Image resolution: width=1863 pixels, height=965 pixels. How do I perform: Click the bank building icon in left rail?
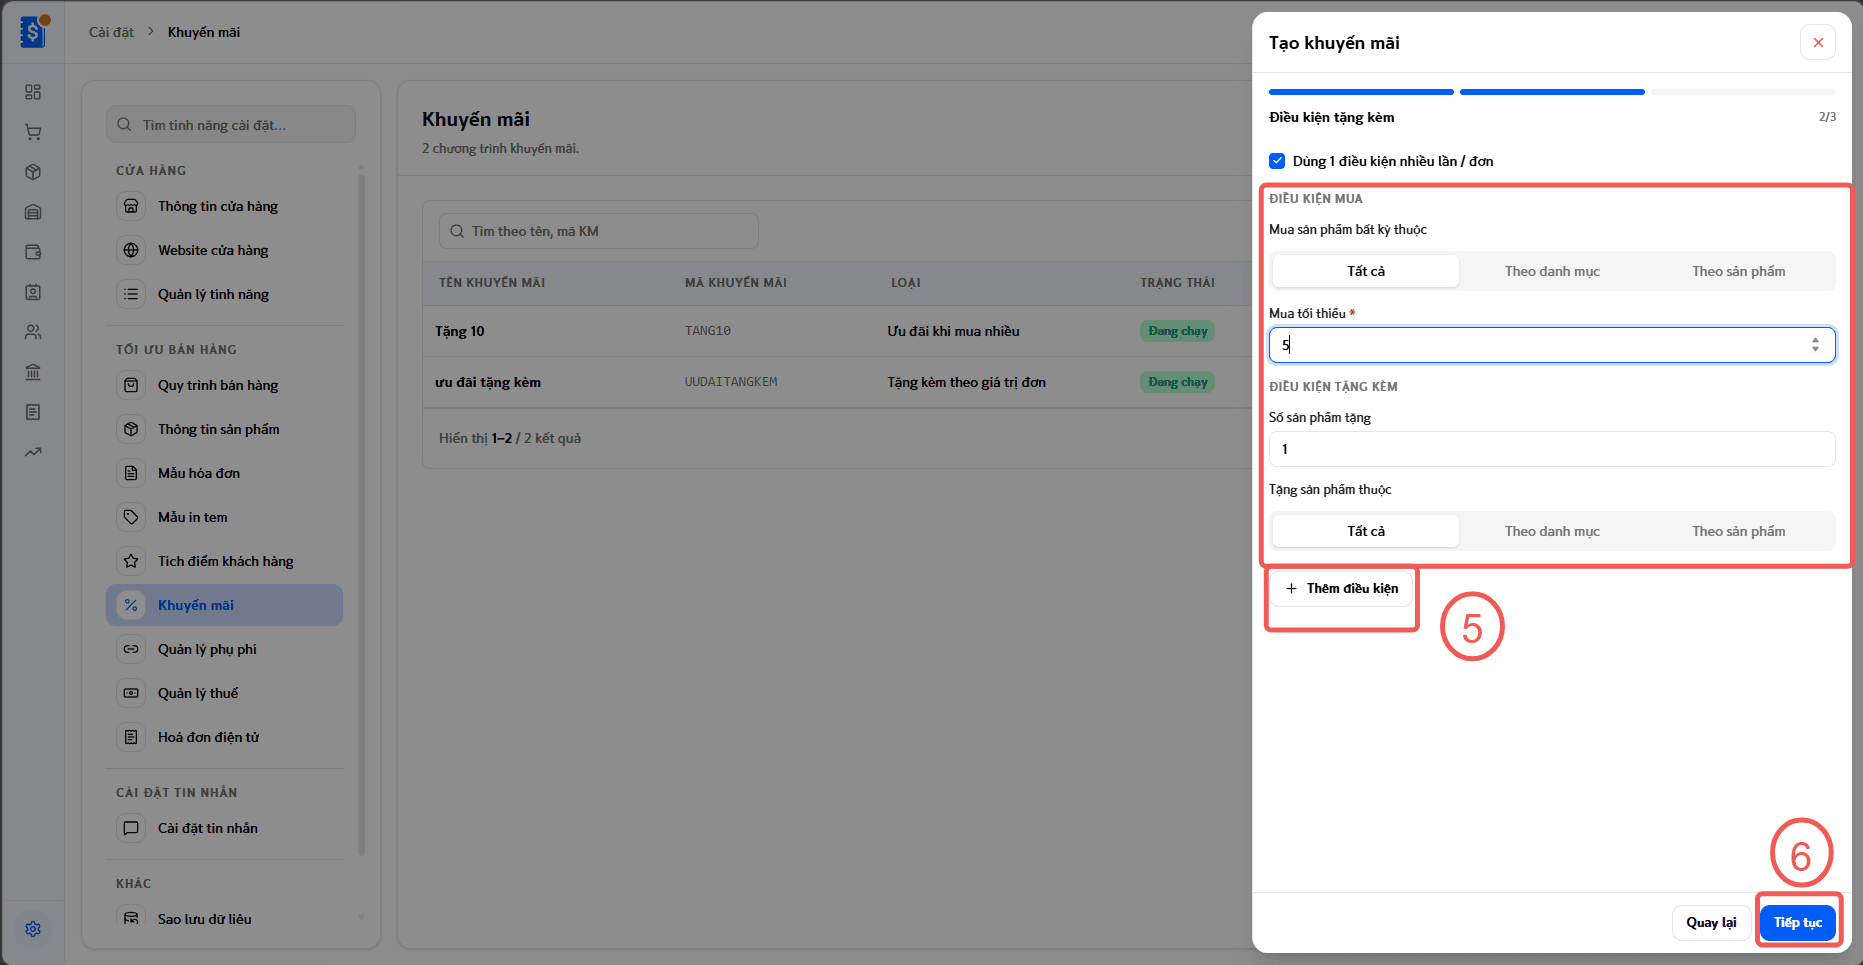[33, 372]
